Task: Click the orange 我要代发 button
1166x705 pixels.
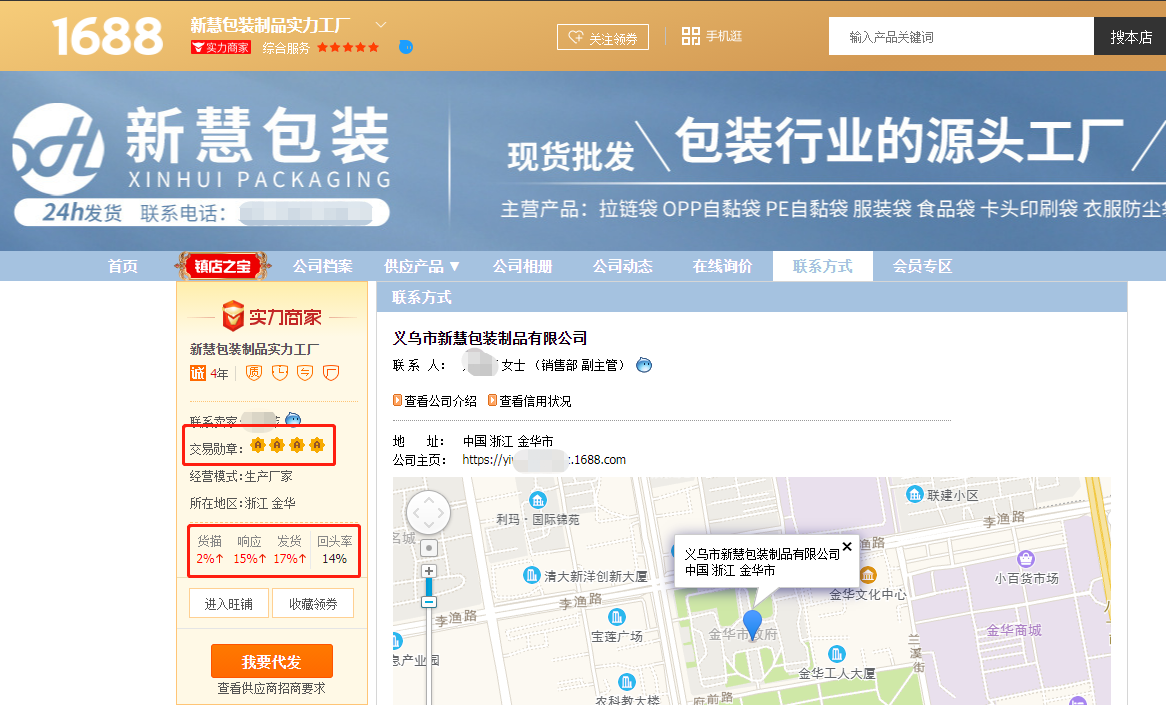Action: pyautogui.click(x=271, y=661)
